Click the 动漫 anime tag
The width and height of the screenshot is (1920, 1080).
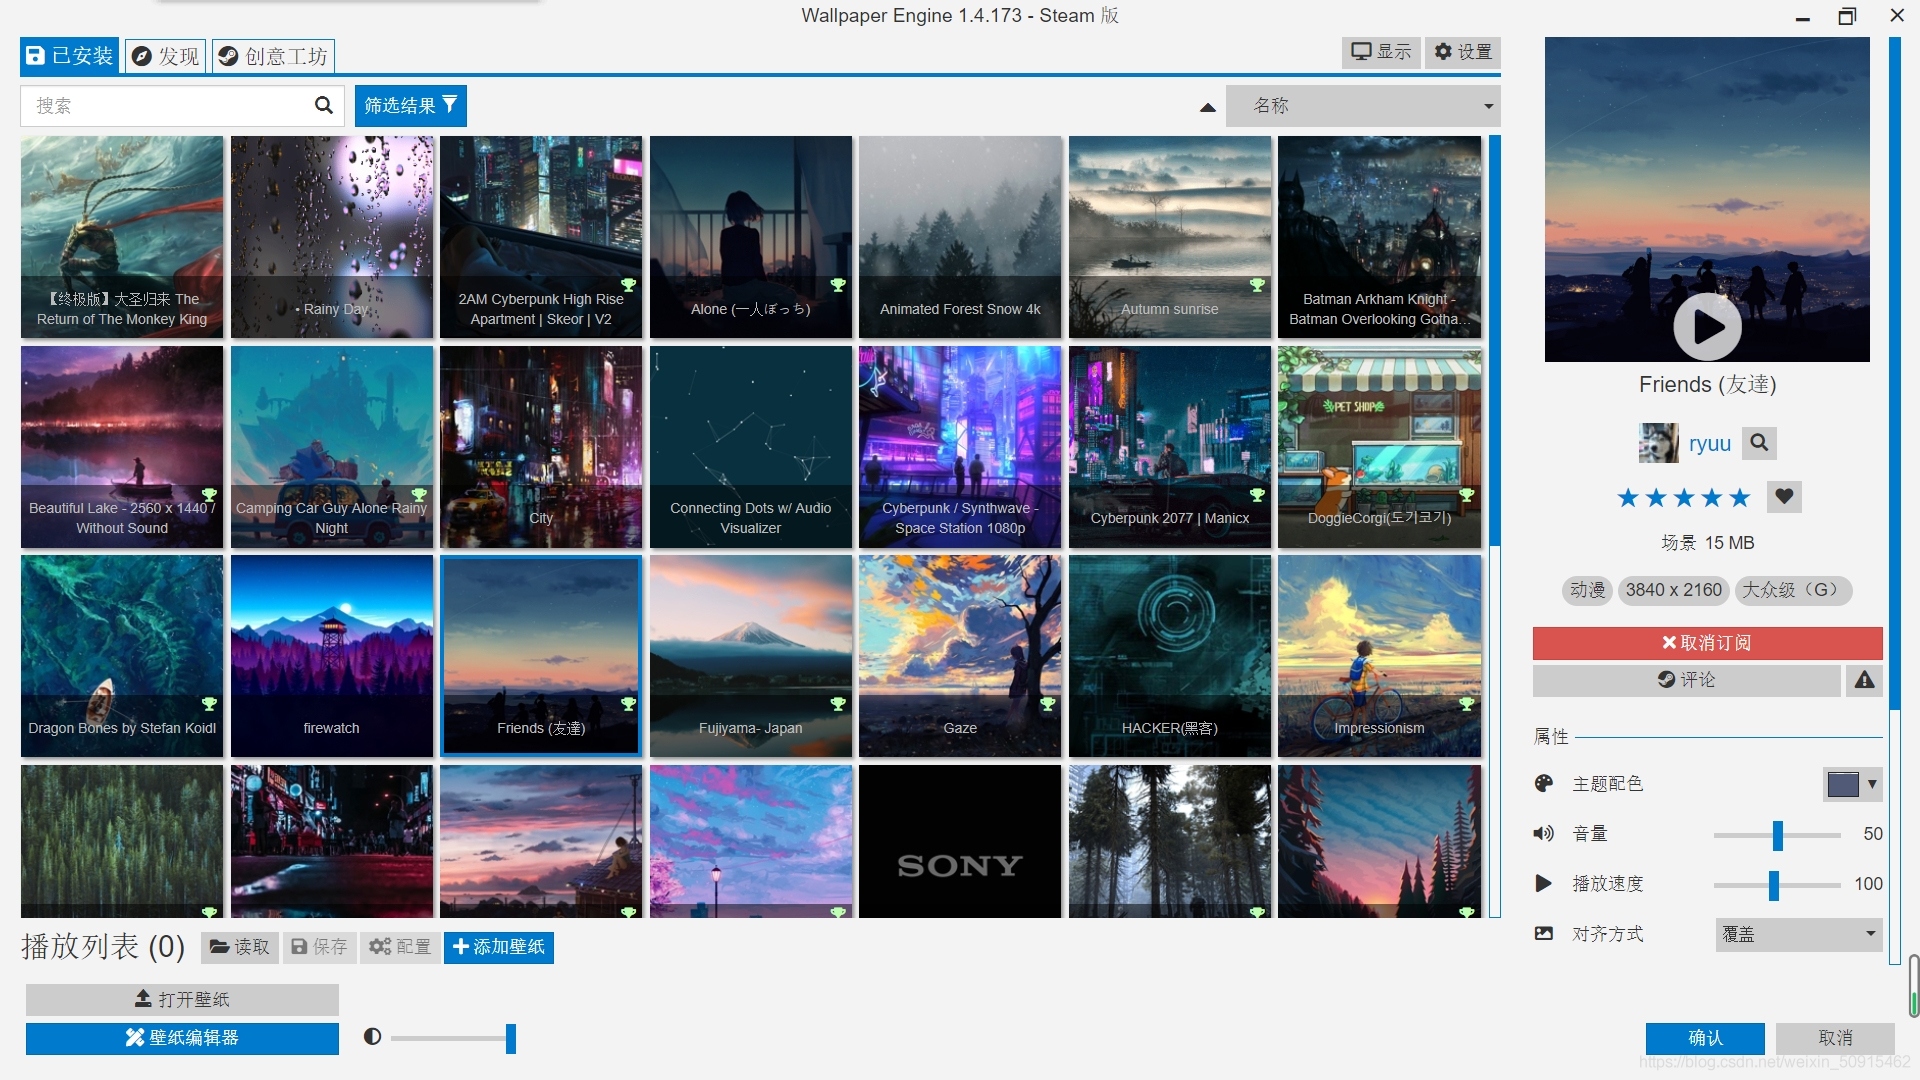(1587, 590)
